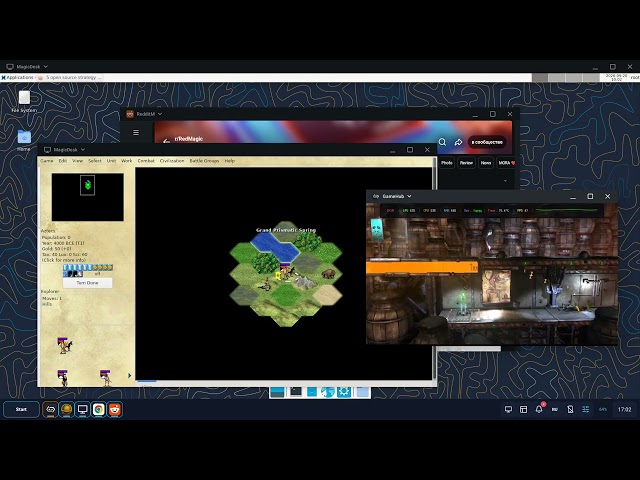
Task: Click the Freeciv minimap overview
Action: click(88, 197)
